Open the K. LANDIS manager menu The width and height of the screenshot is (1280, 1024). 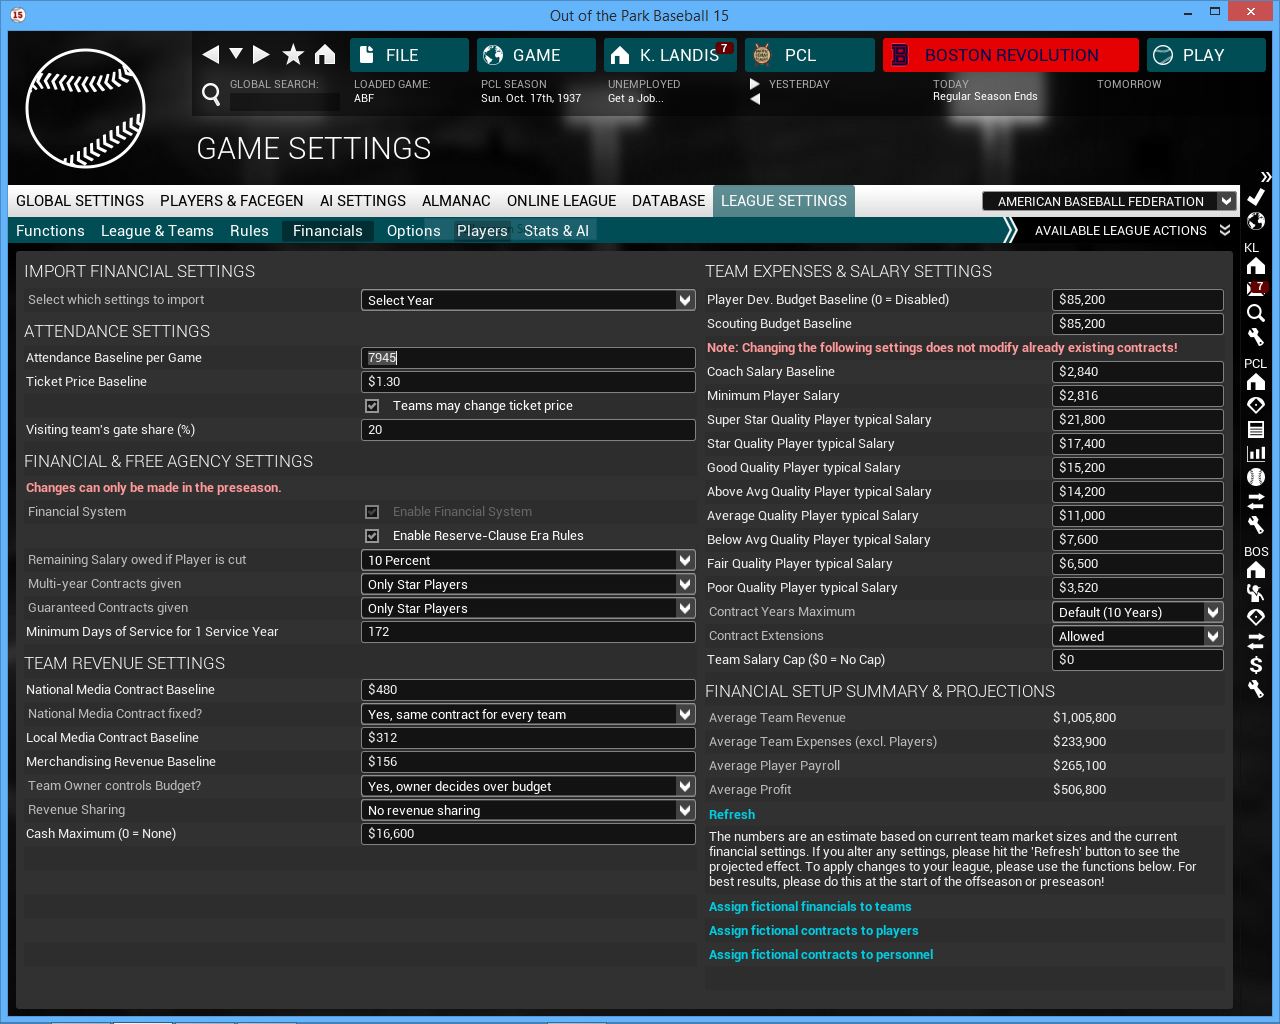pyautogui.click(x=670, y=55)
